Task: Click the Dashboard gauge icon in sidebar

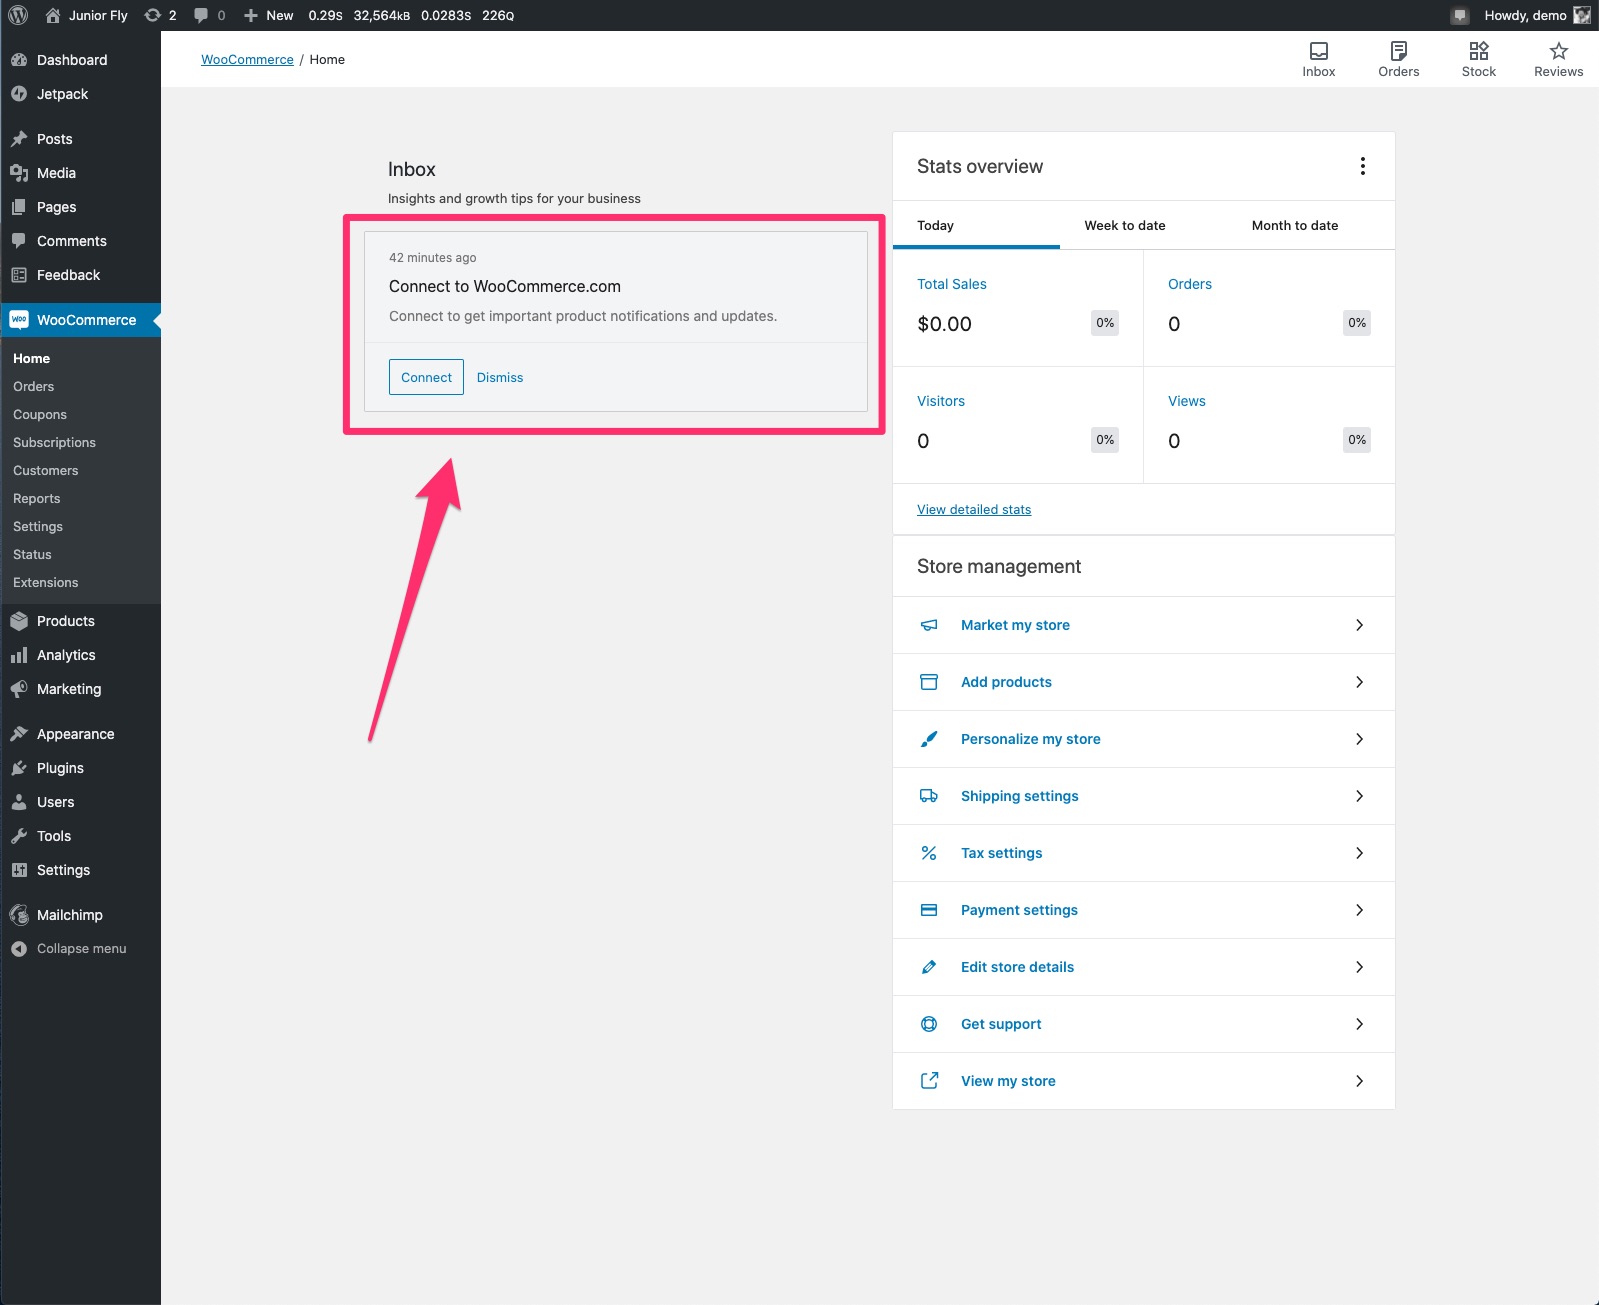Action: (x=19, y=60)
